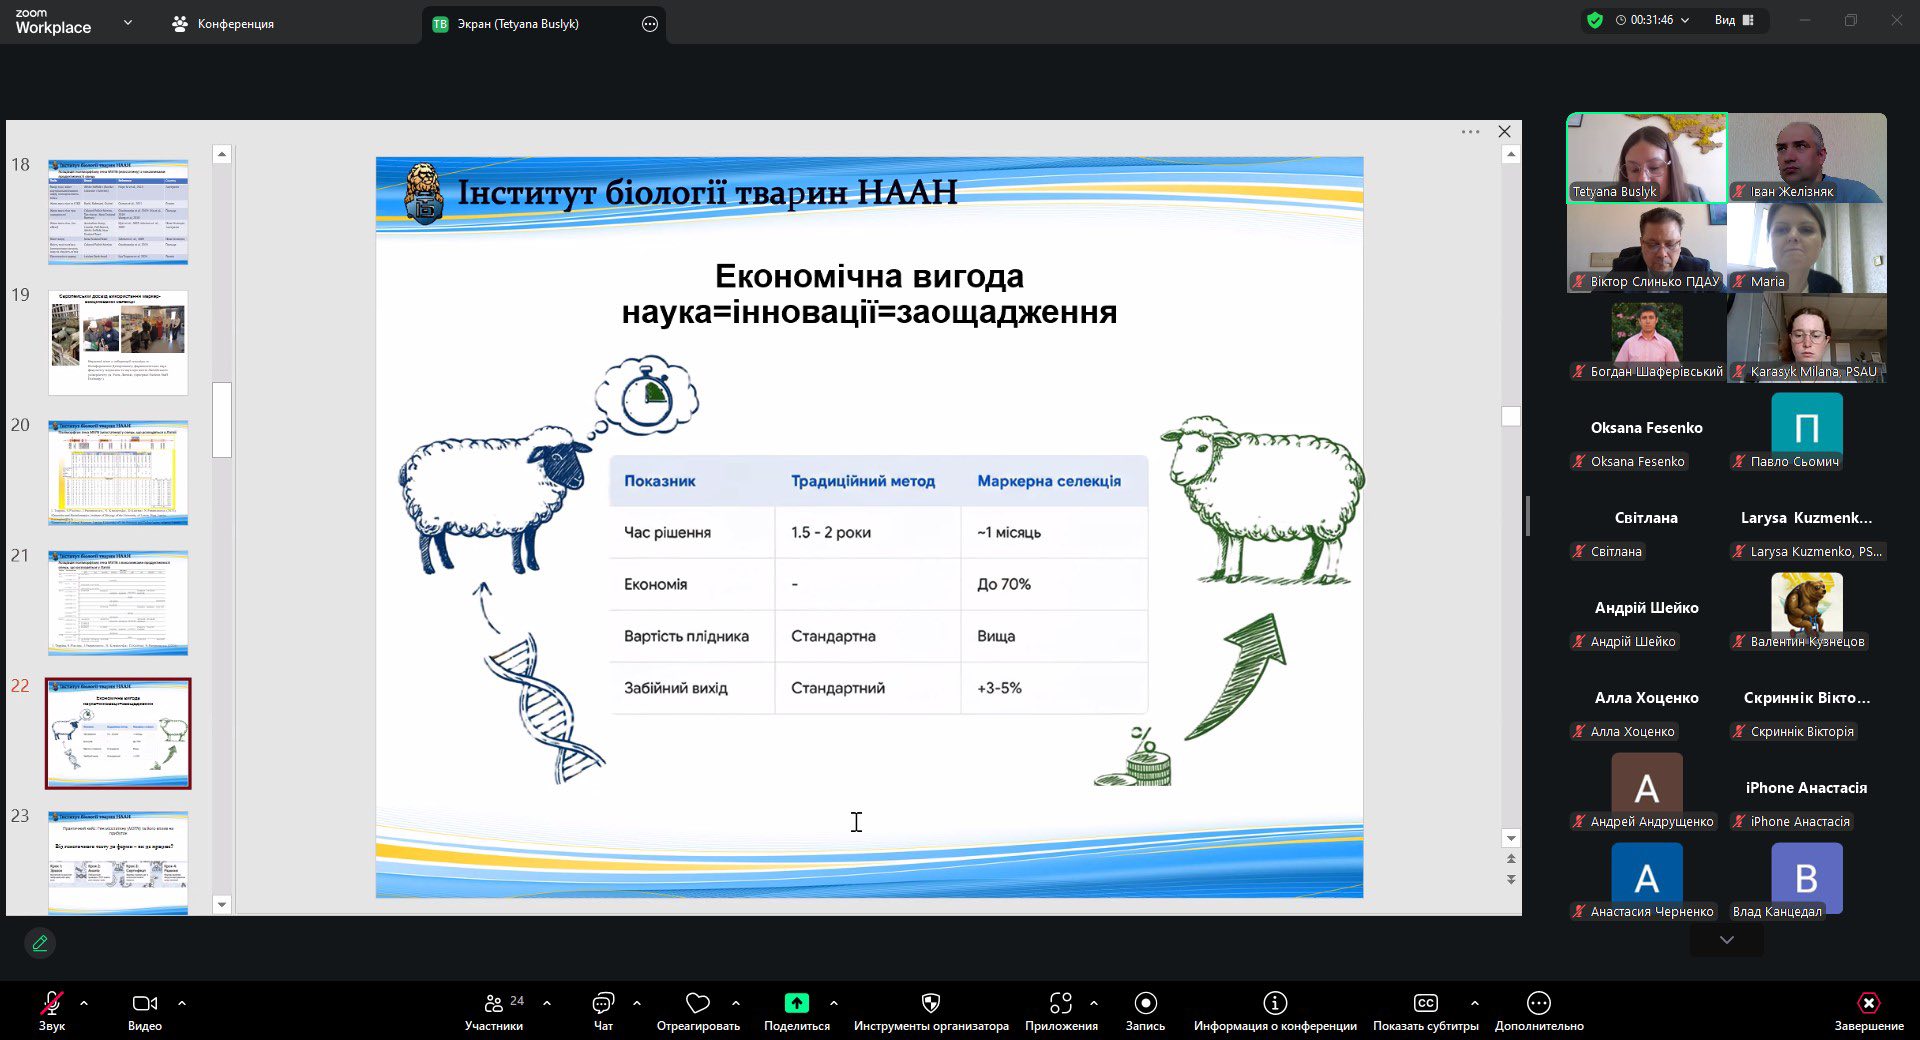Viewport: 1920px width, 1040px height.
Task: Expand audio options arrow next to mic
Action: click(x=84, y=1002)
